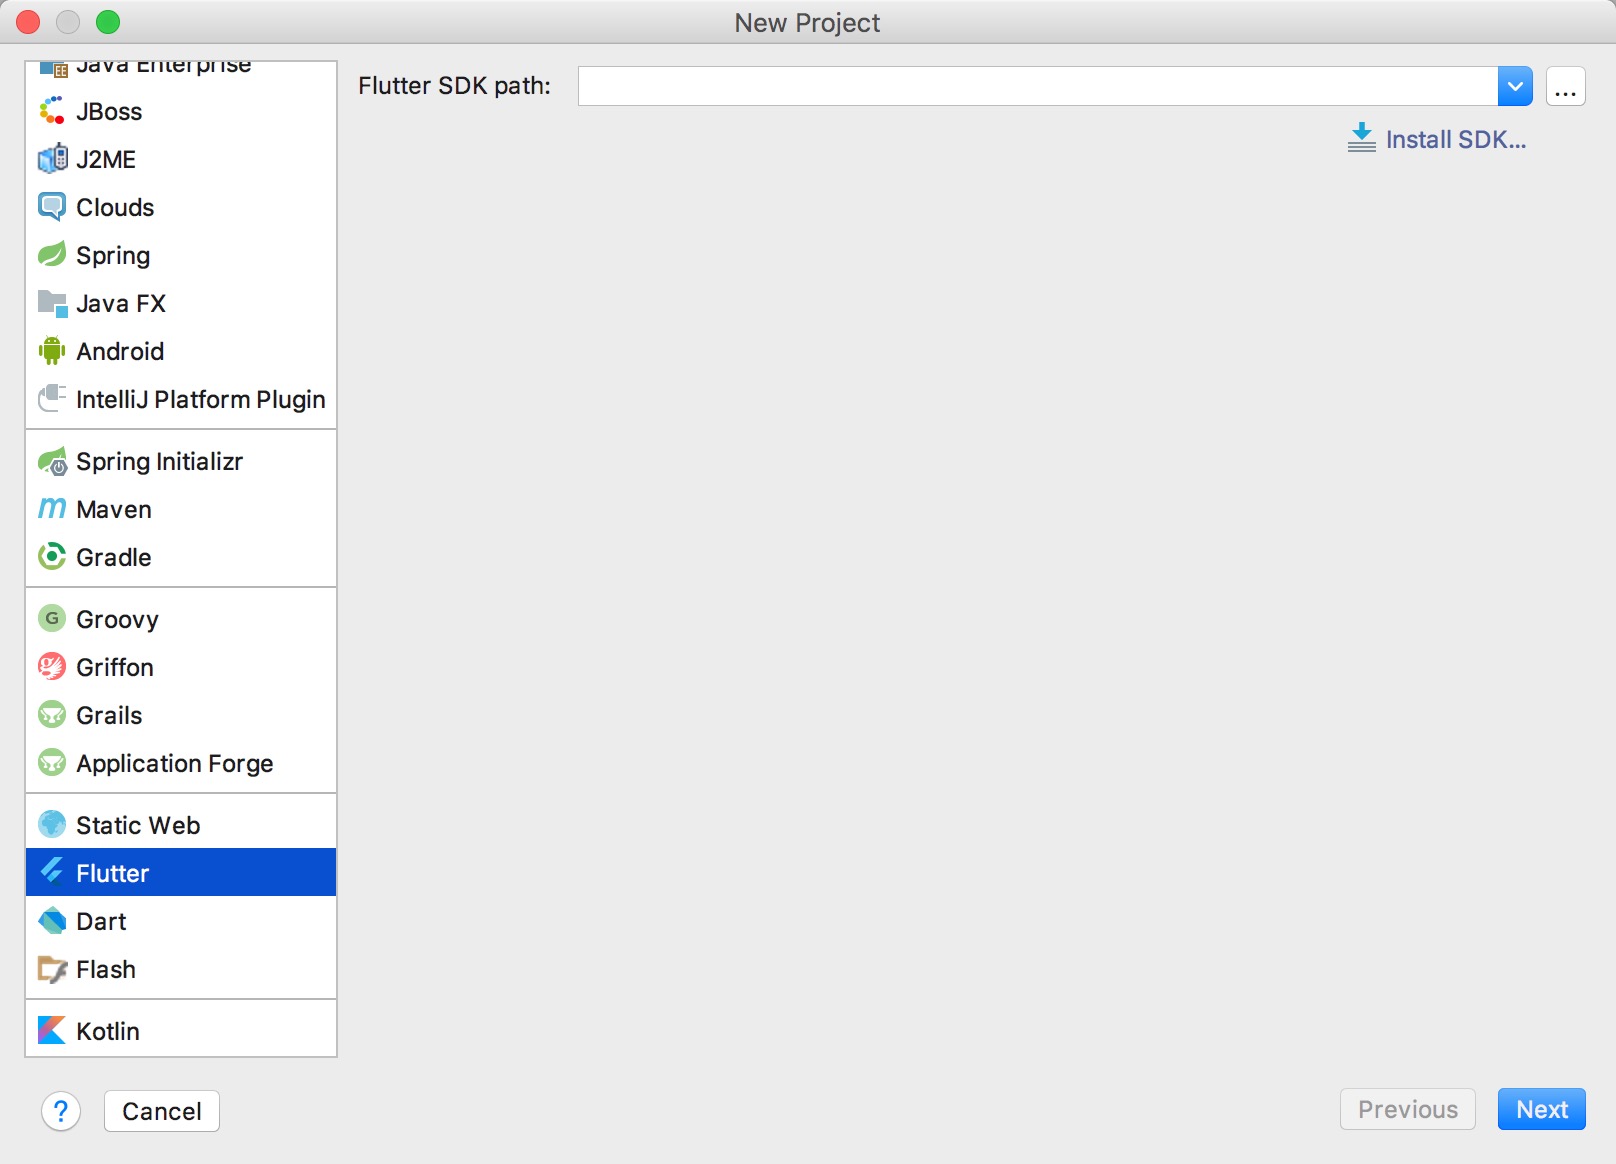Pick IntelliJ Platform Plugin label
Viewport: 1616px width, 1164px height.
[201, 400]
